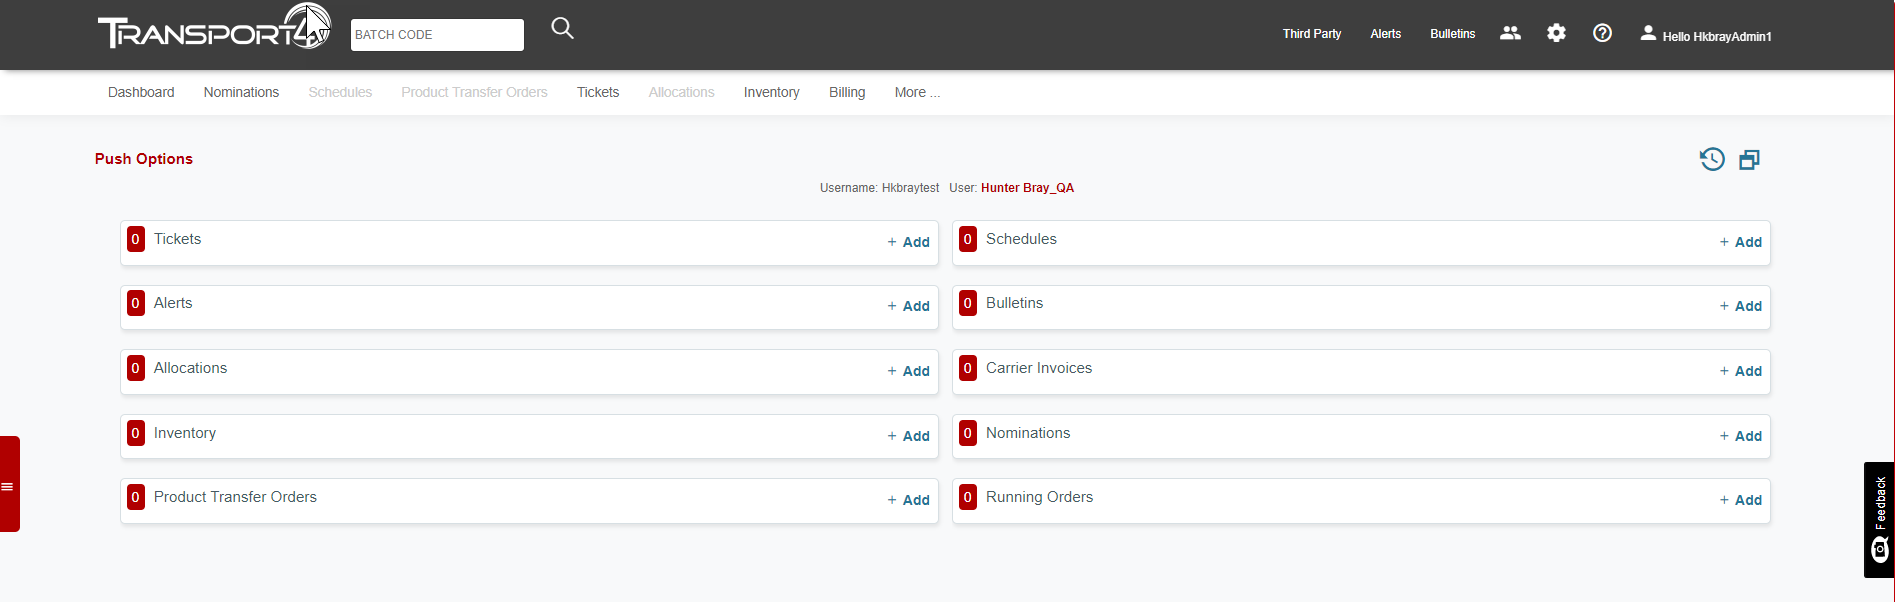Add a Carrier Invoices push option
Screen dimensions: 1895x602
[1740, 371]
